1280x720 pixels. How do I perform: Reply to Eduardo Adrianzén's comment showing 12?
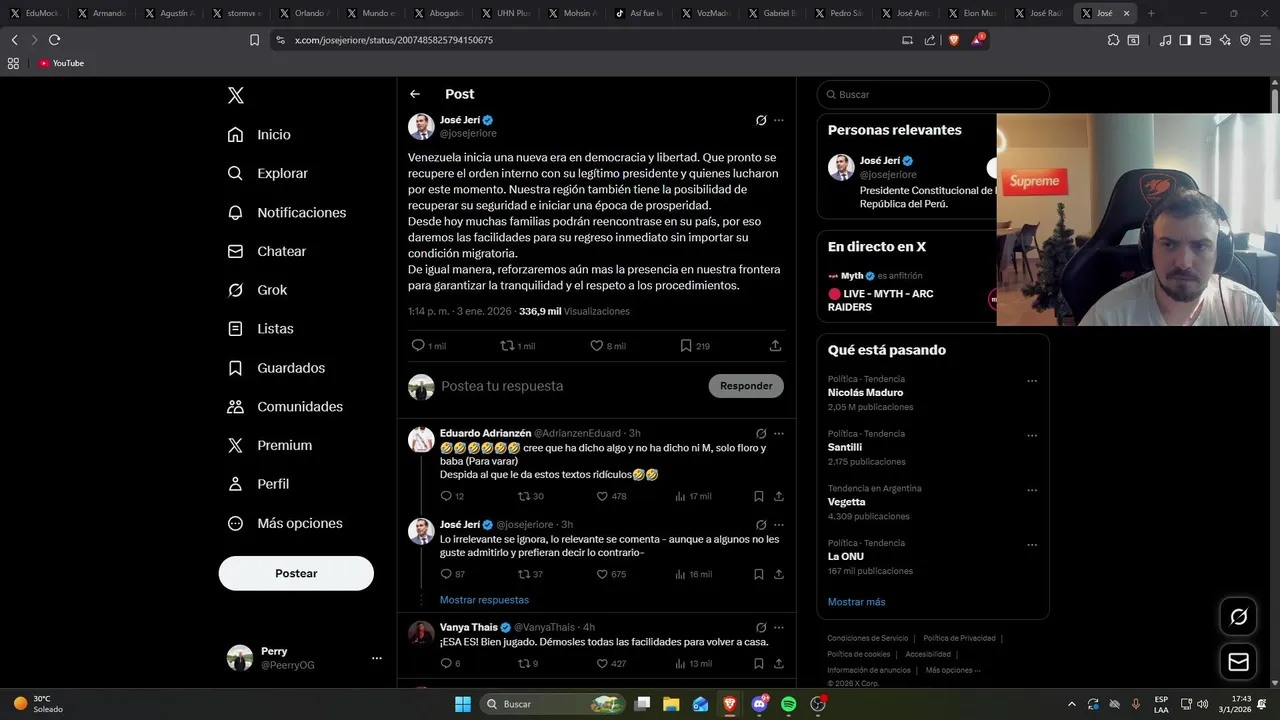[x=446, y=496]
